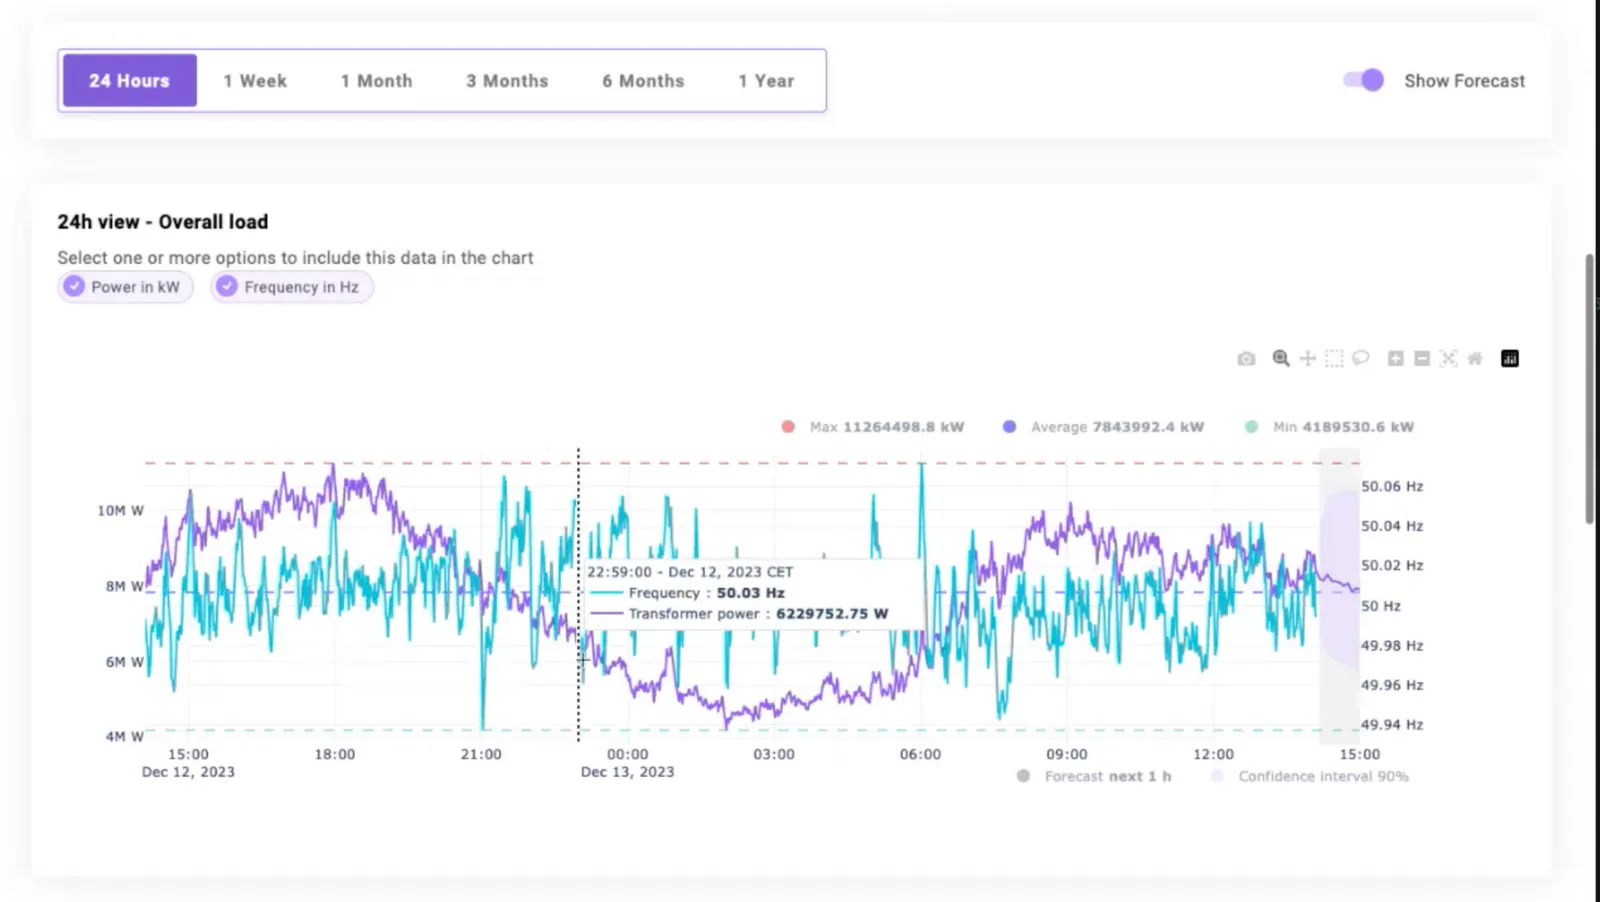This screenshot has height=902, width=1600.
Task: Toggle the Average legend entry
Action: [x=1103, y=426]
